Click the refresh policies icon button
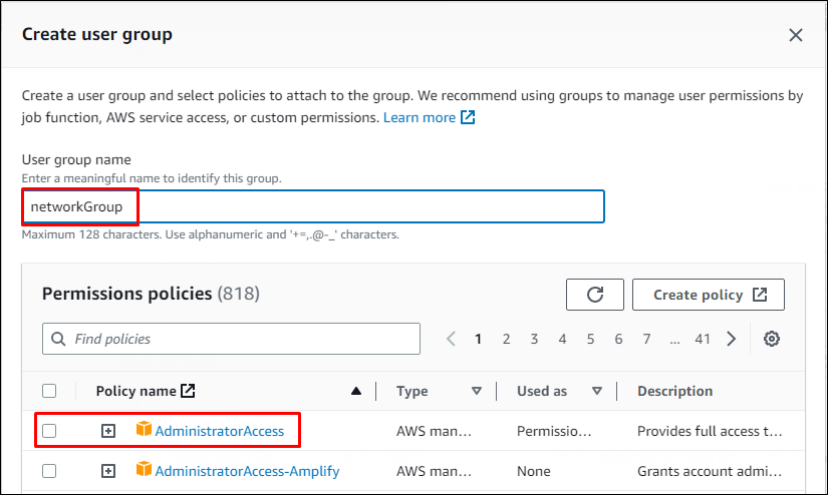Image resolution: width=828 pixels, height=495 pixels. 595,295
